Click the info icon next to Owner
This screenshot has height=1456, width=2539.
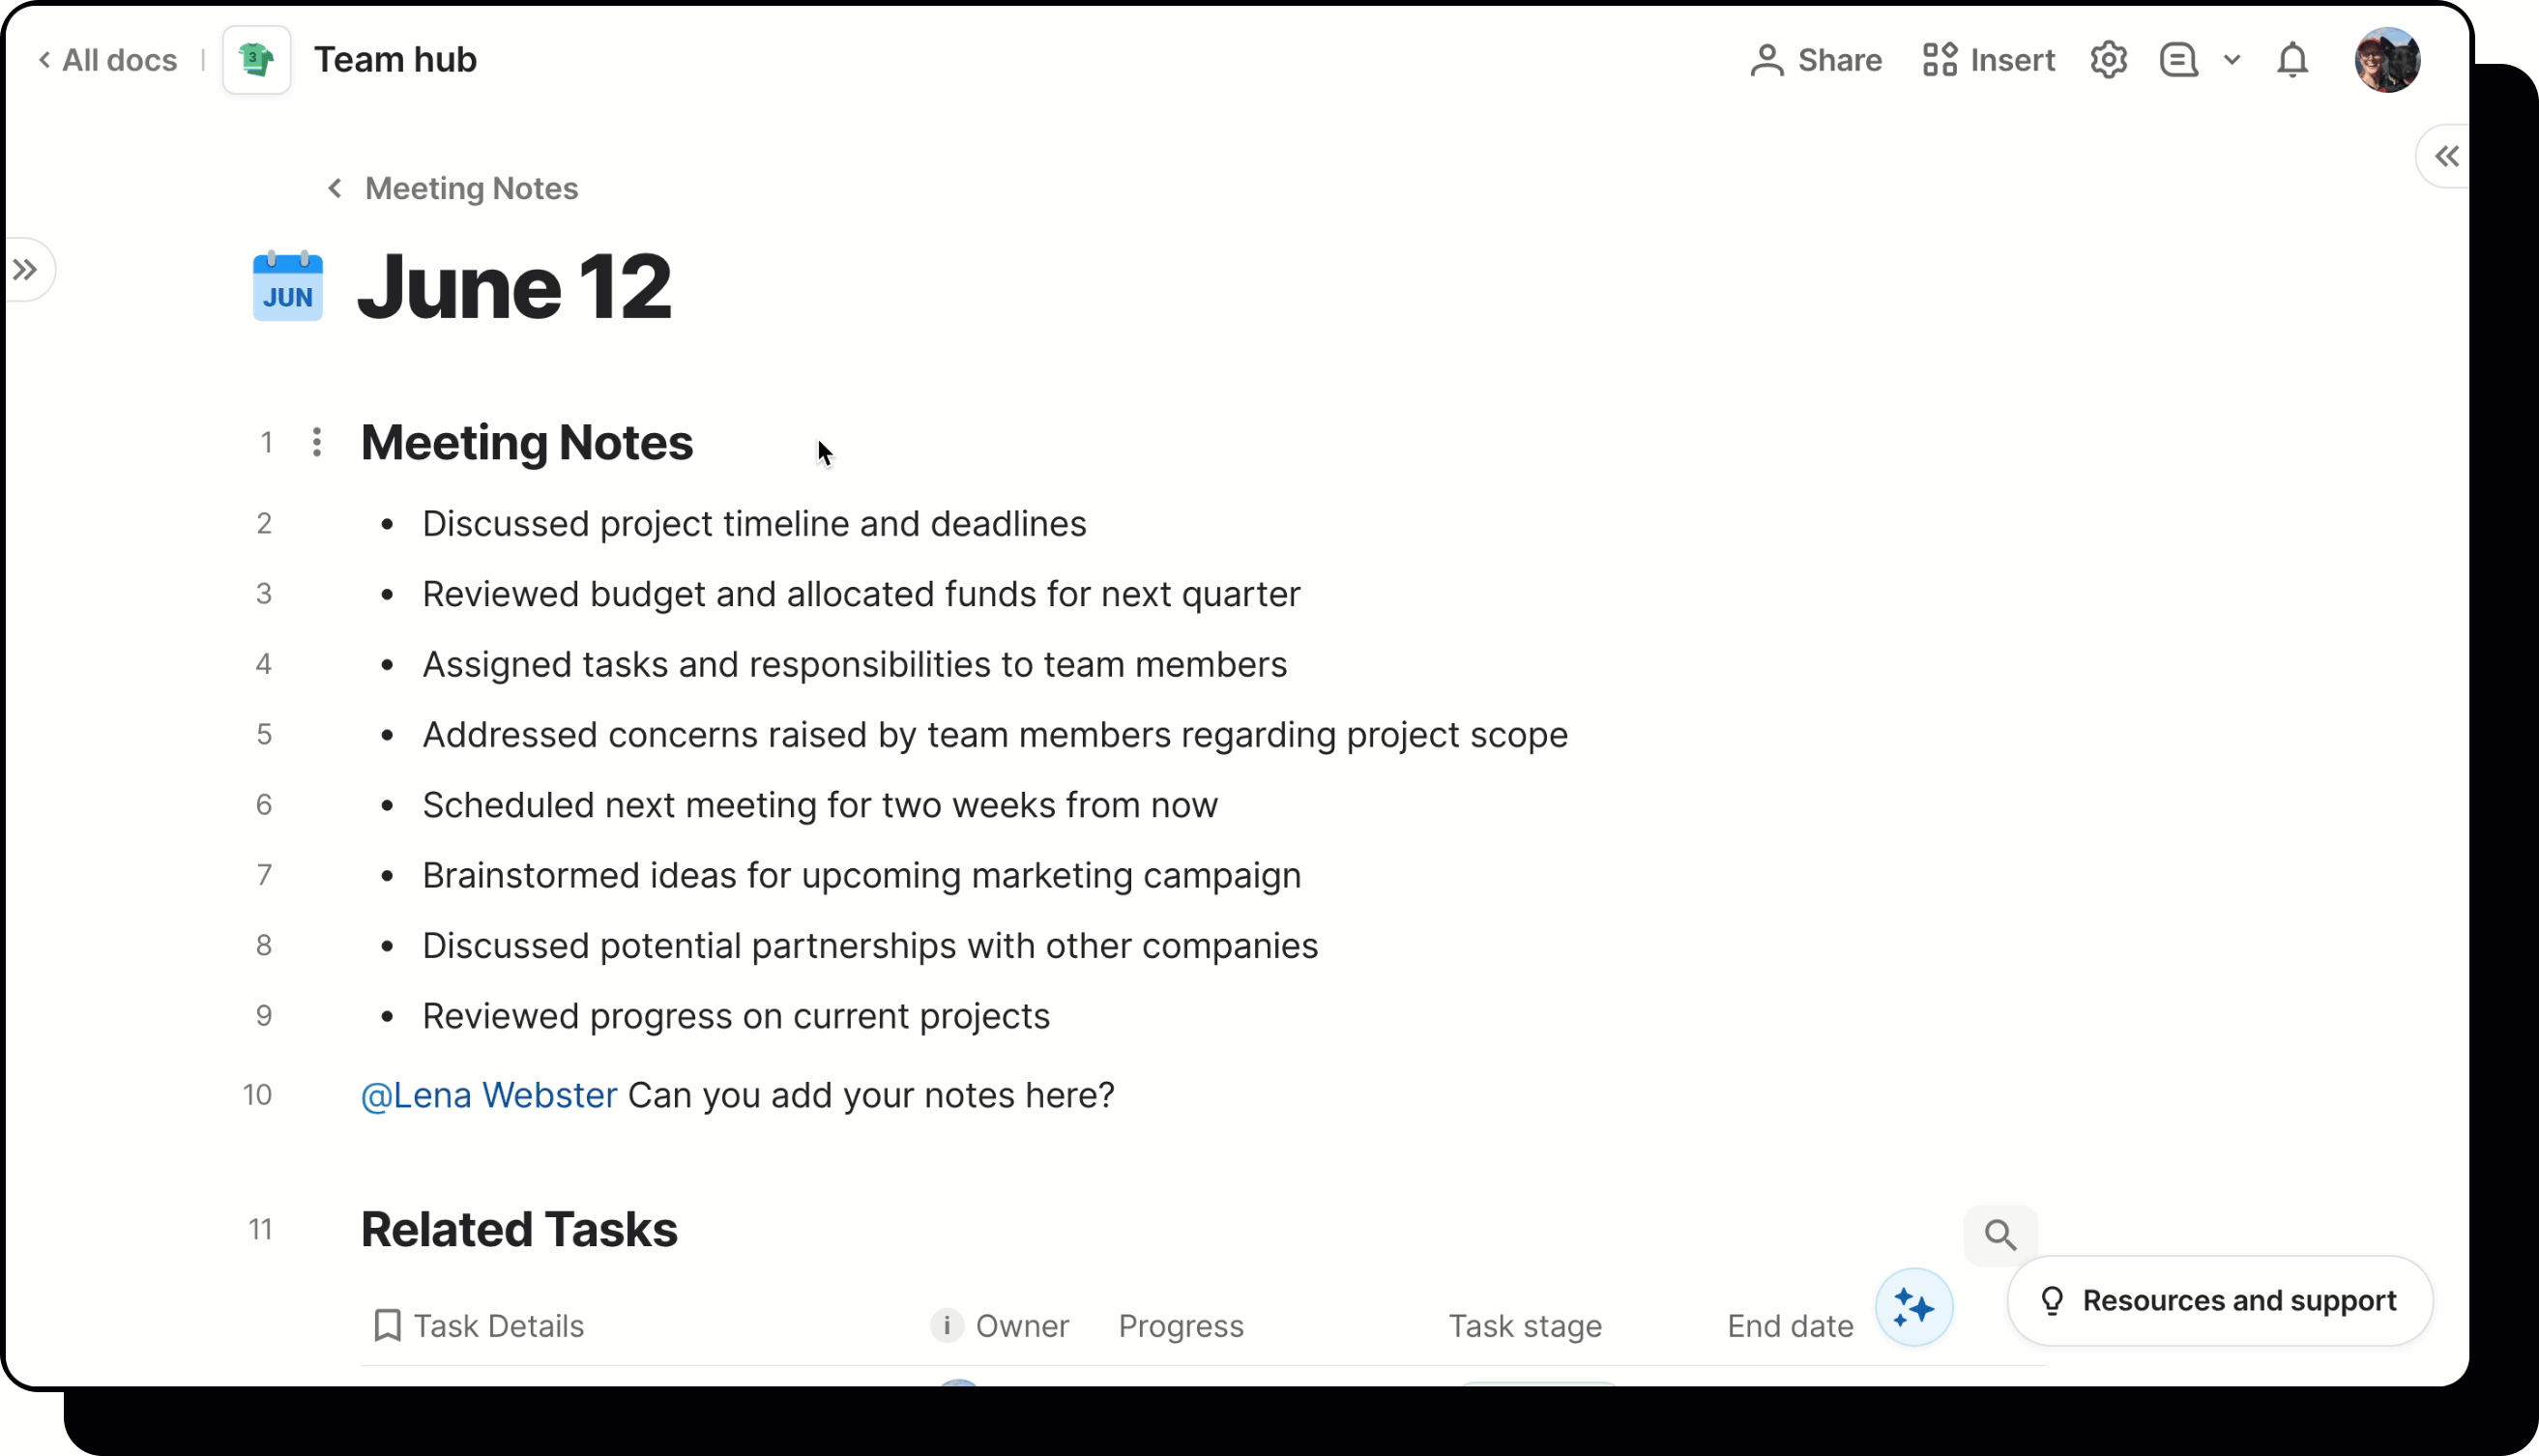pyautogui.click(x=946, y=1325)
